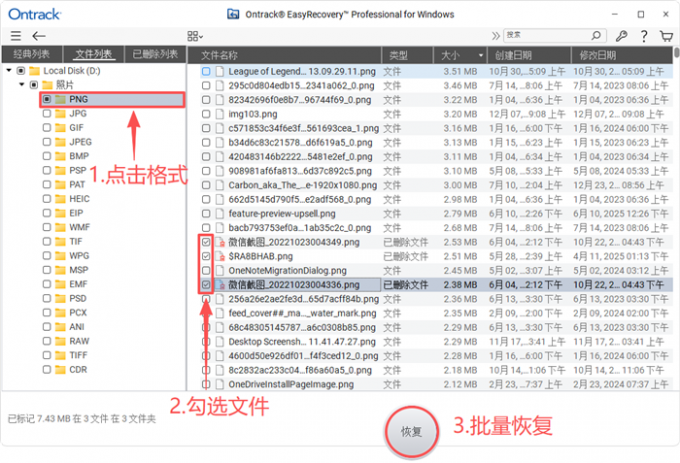Select the EIP folder icon
680x463 pixels.
60,213
